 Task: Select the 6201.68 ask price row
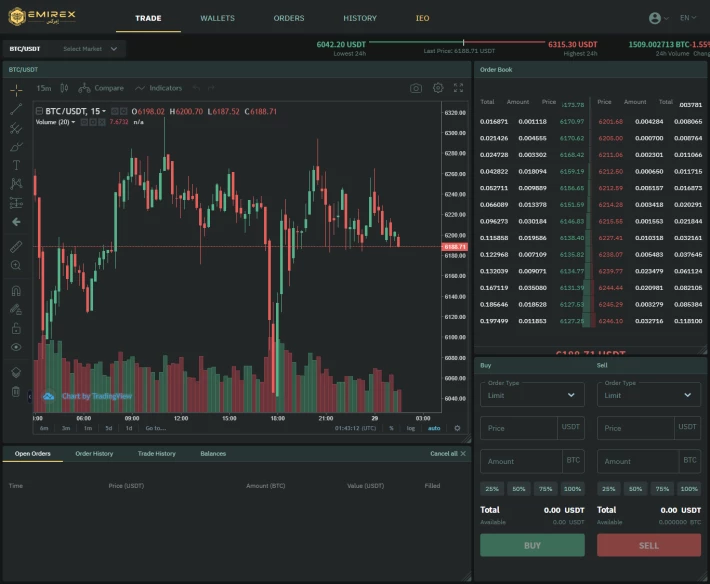point(650,122)
